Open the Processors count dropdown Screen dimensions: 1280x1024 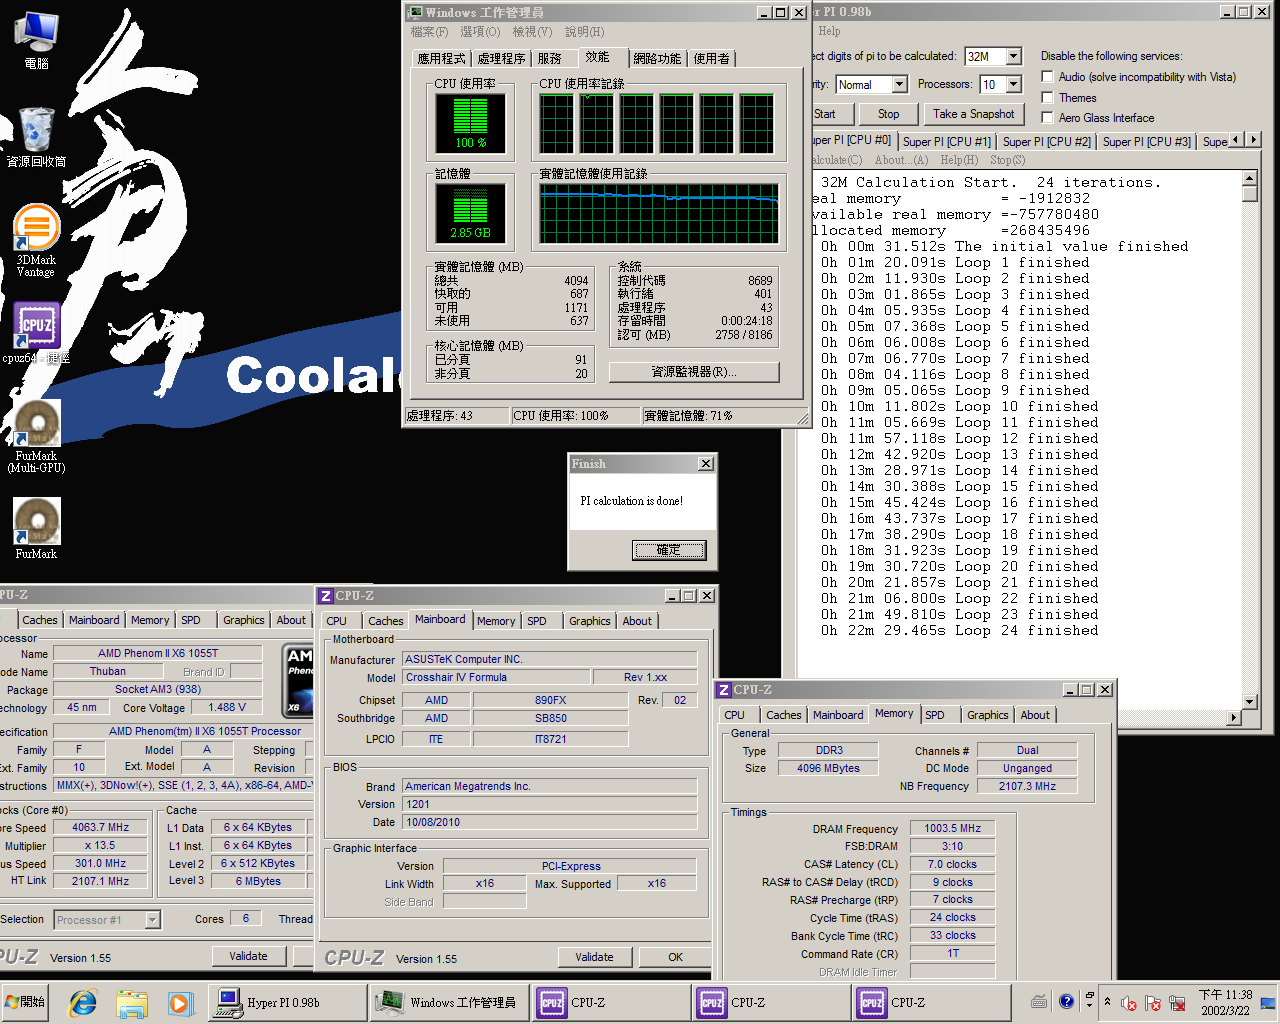(1014, 84)
